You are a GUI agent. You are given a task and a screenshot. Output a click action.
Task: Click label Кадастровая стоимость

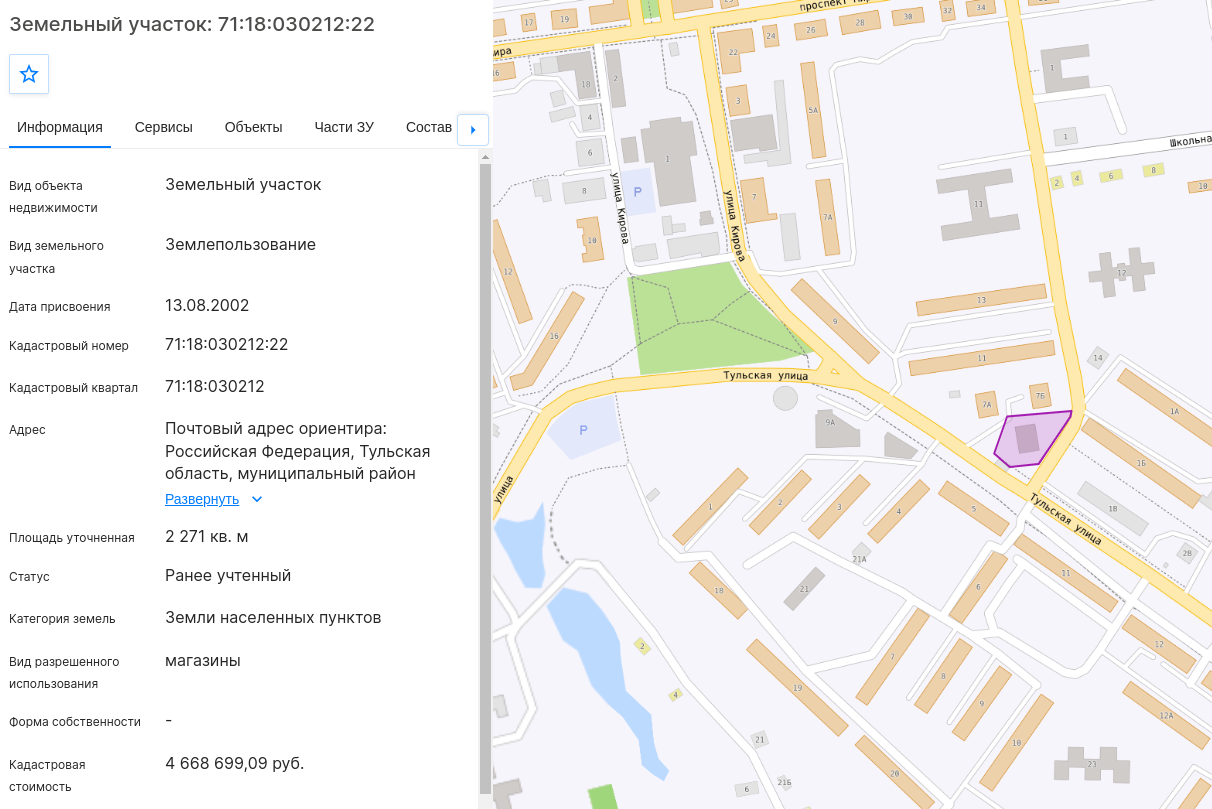(47, 776)
